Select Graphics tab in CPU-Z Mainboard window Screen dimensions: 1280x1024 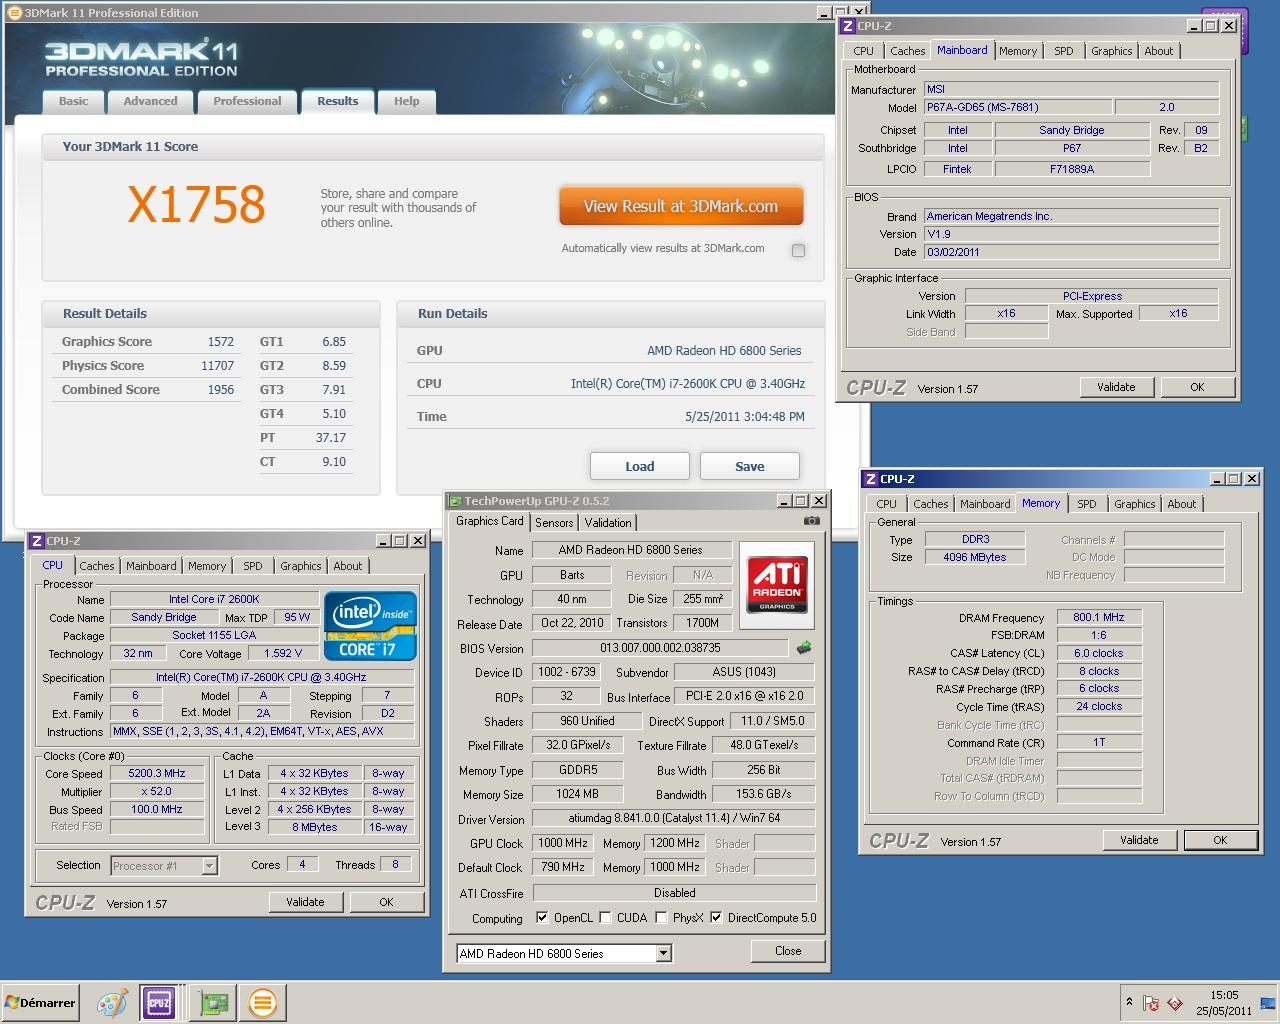pyautogui.click(x=1112, y=51)
